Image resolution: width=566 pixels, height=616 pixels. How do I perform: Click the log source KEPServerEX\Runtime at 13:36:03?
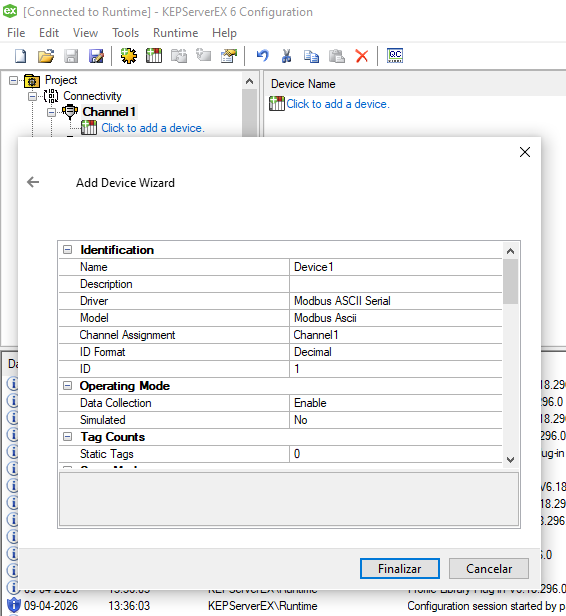tap(262, 606)
